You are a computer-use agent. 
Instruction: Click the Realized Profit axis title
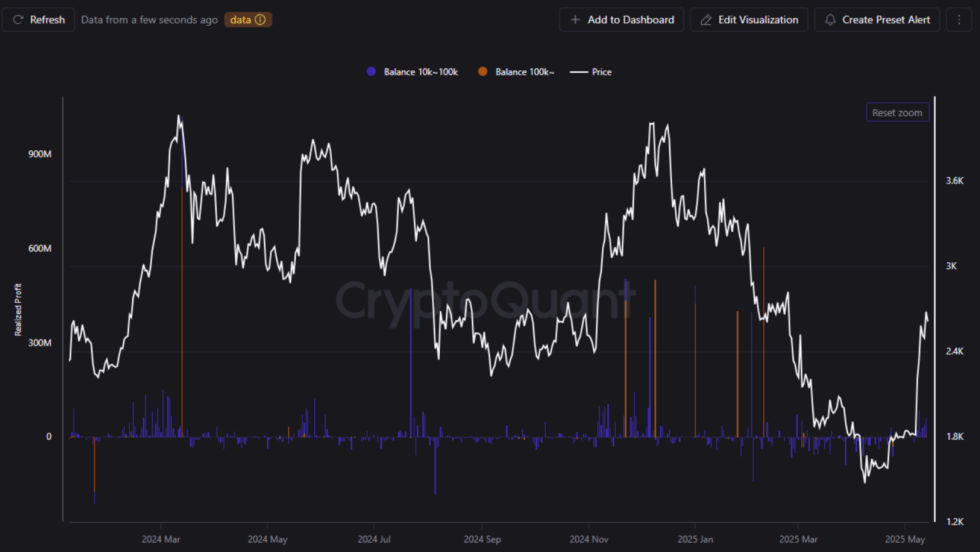coord(17,310)
